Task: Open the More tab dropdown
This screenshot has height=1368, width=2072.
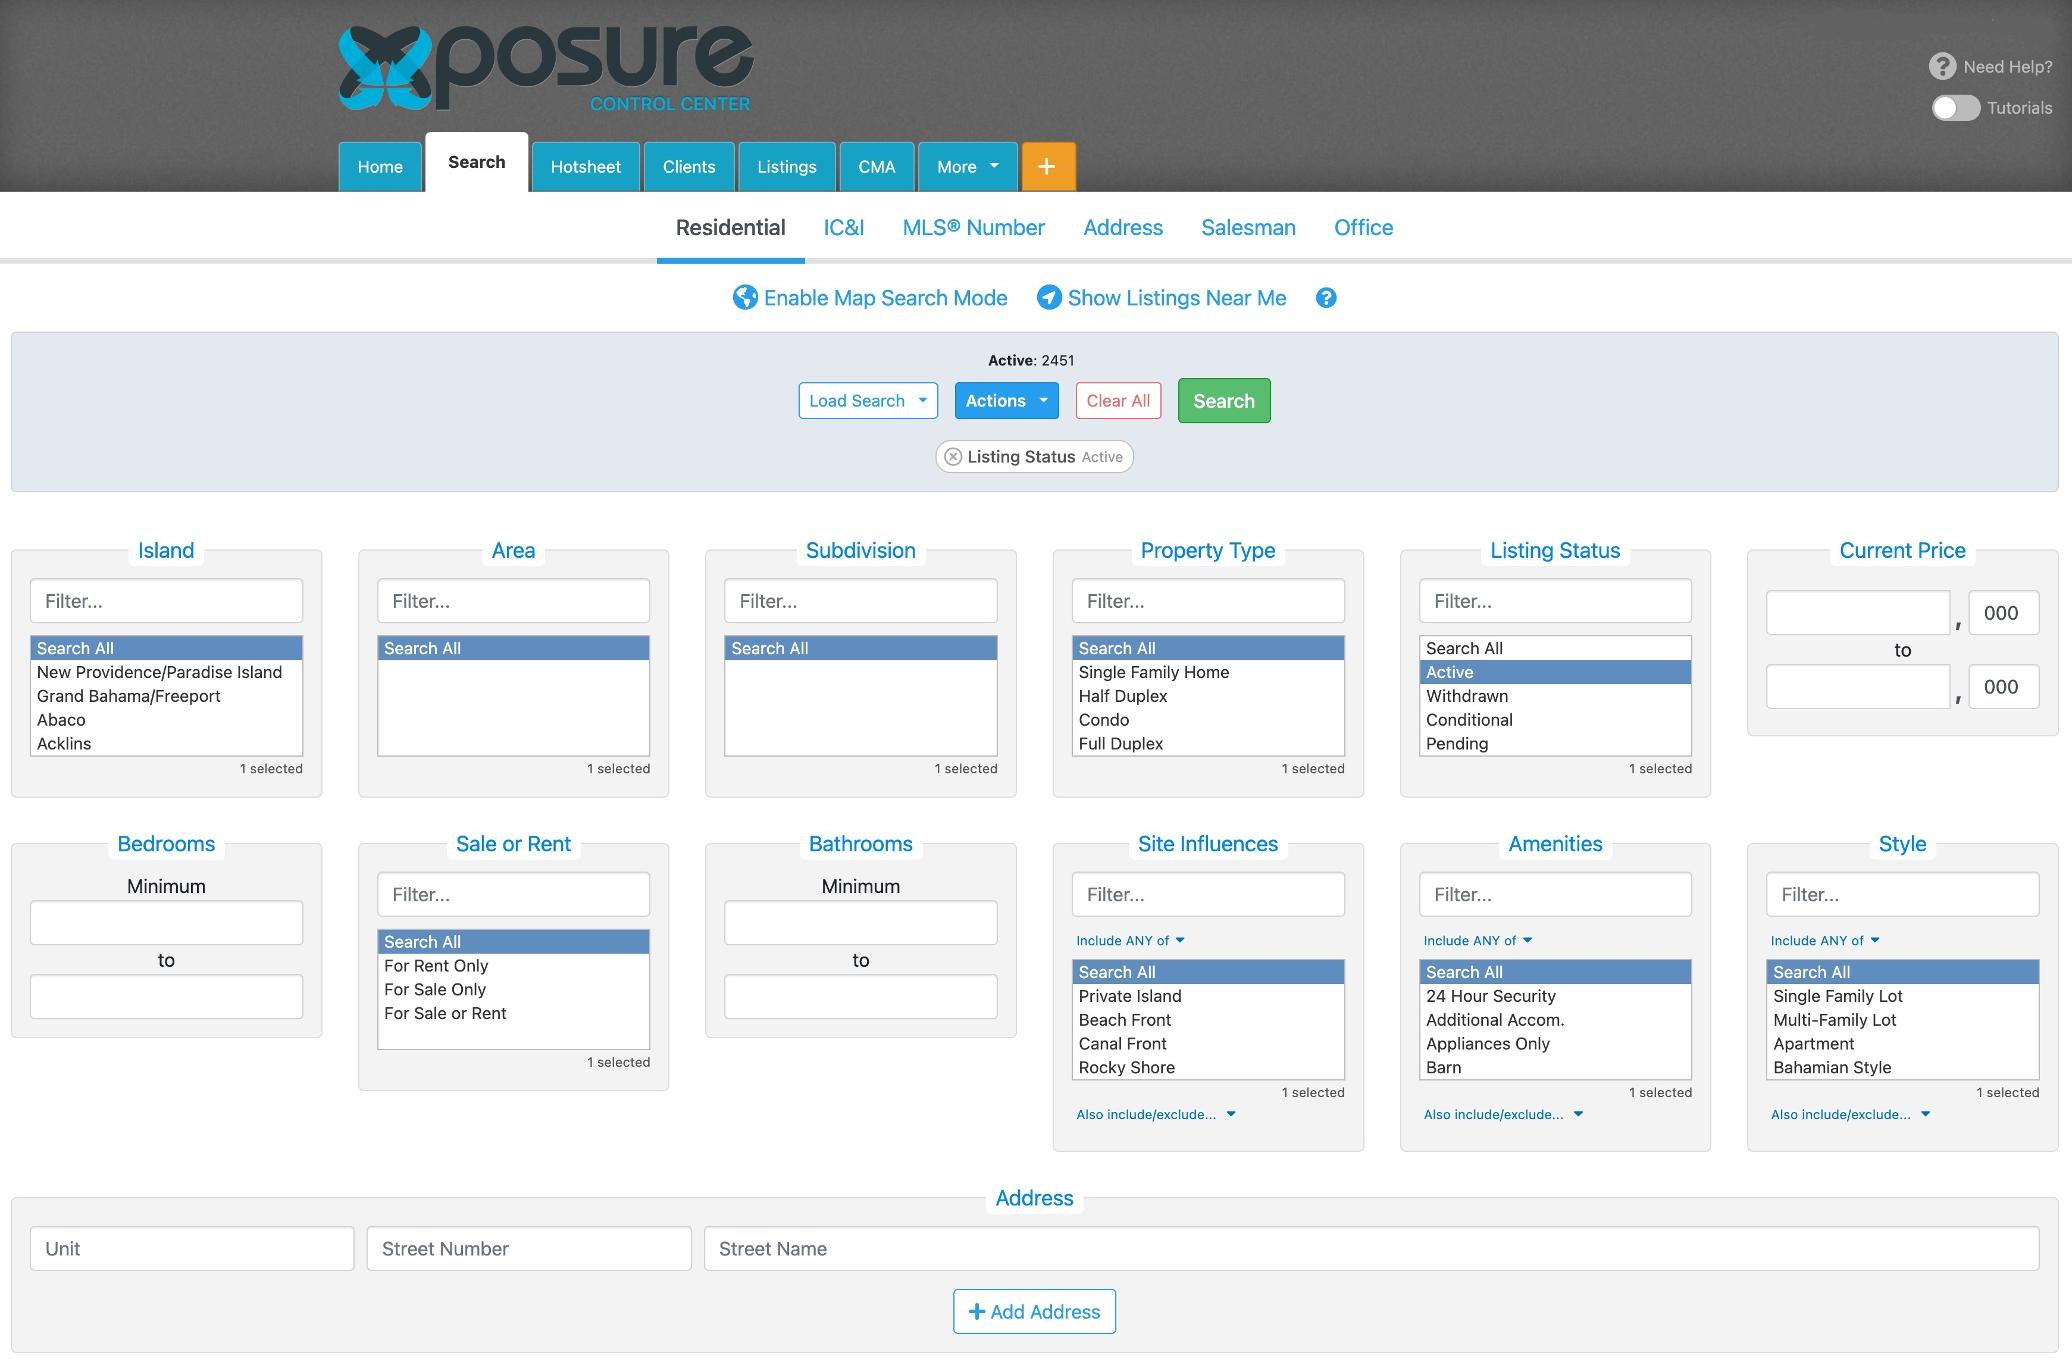Action: coord(967,167)
